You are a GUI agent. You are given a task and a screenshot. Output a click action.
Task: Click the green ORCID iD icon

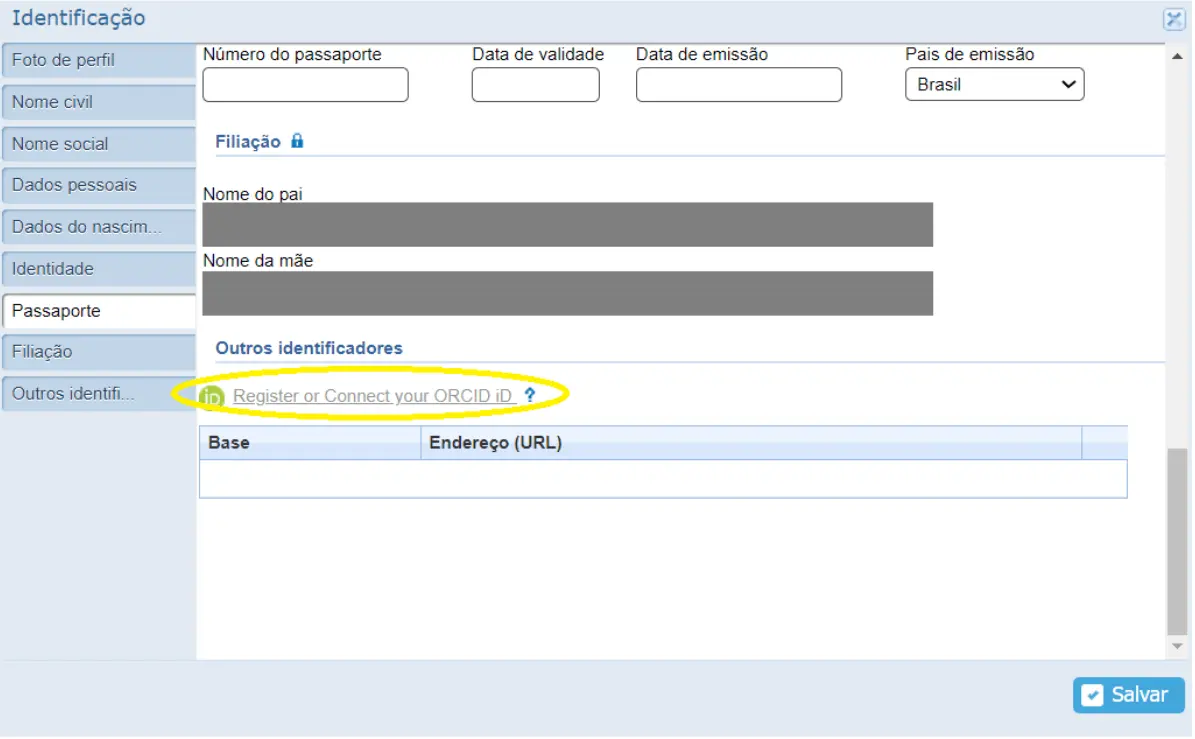[212, 397]
